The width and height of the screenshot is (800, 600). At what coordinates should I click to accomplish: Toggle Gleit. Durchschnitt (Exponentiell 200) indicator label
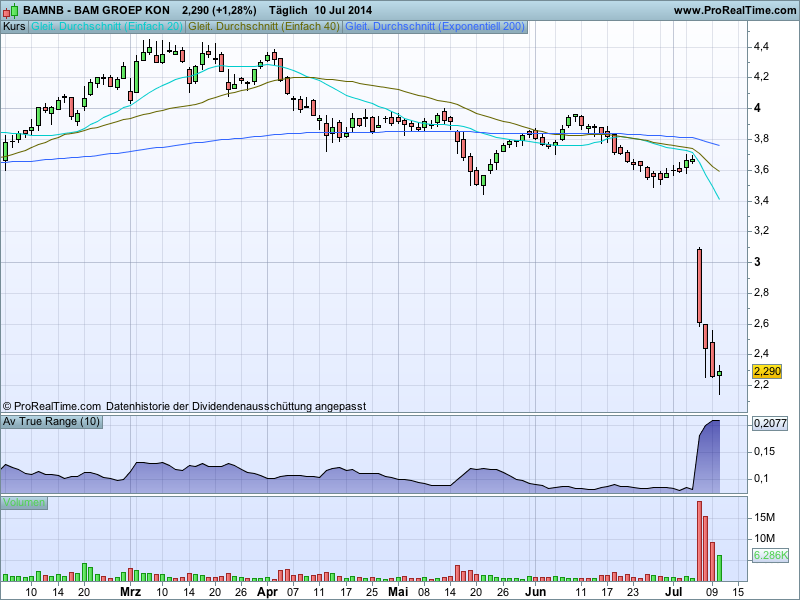435,27
